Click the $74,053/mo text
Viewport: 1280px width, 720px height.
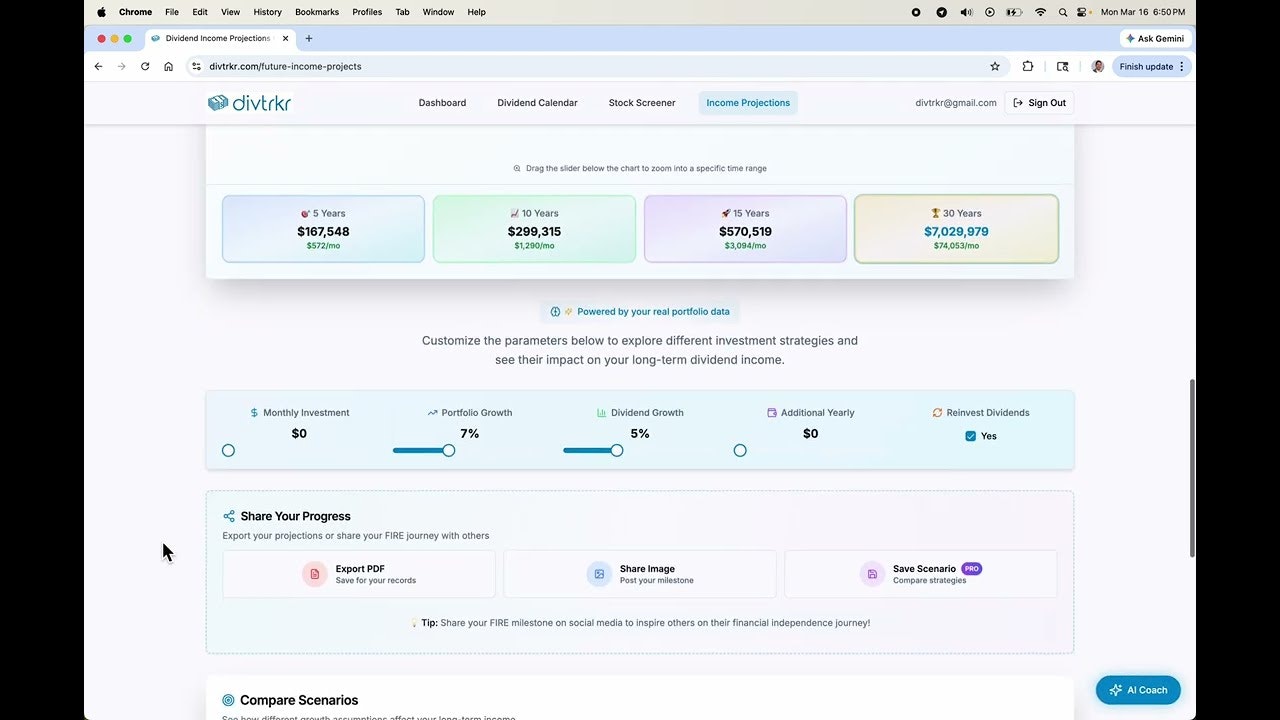[x=956, y=246]
